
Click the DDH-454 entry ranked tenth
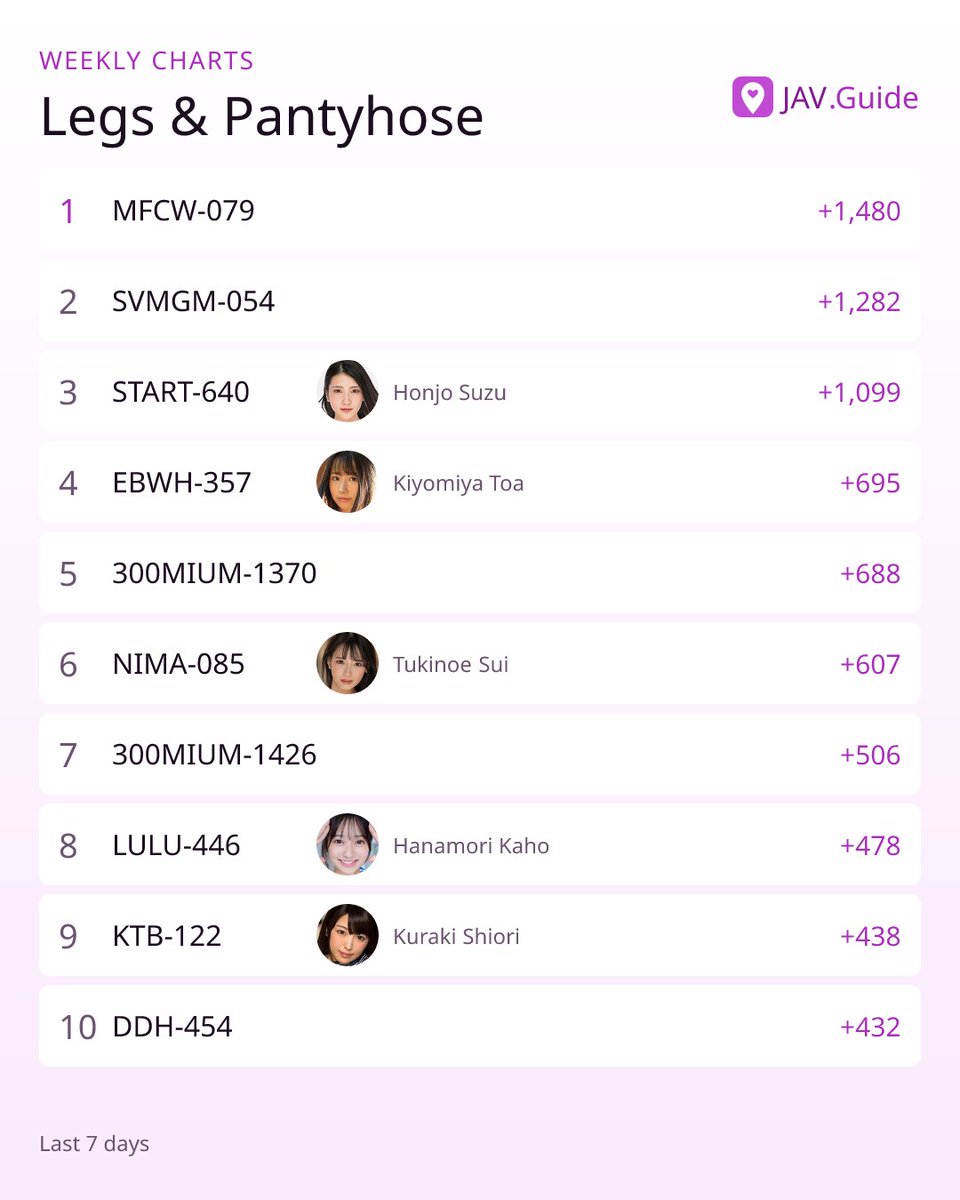pyautogui.click(x=480, y=1026)
